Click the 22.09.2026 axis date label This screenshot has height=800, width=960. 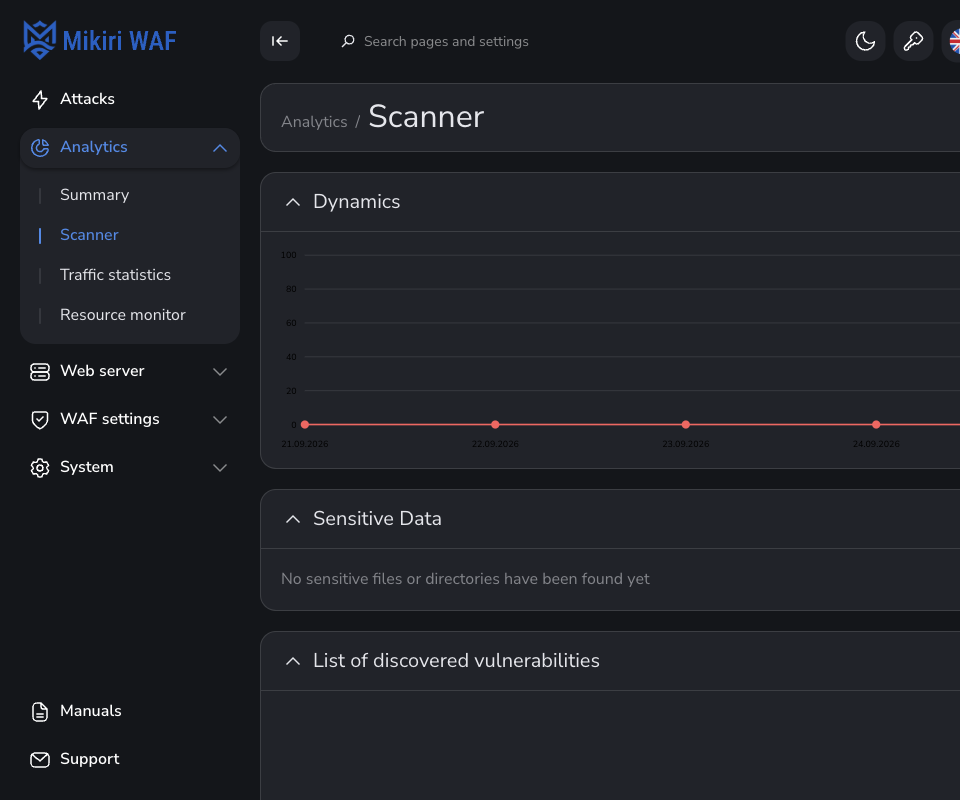[x=495, y=444]
